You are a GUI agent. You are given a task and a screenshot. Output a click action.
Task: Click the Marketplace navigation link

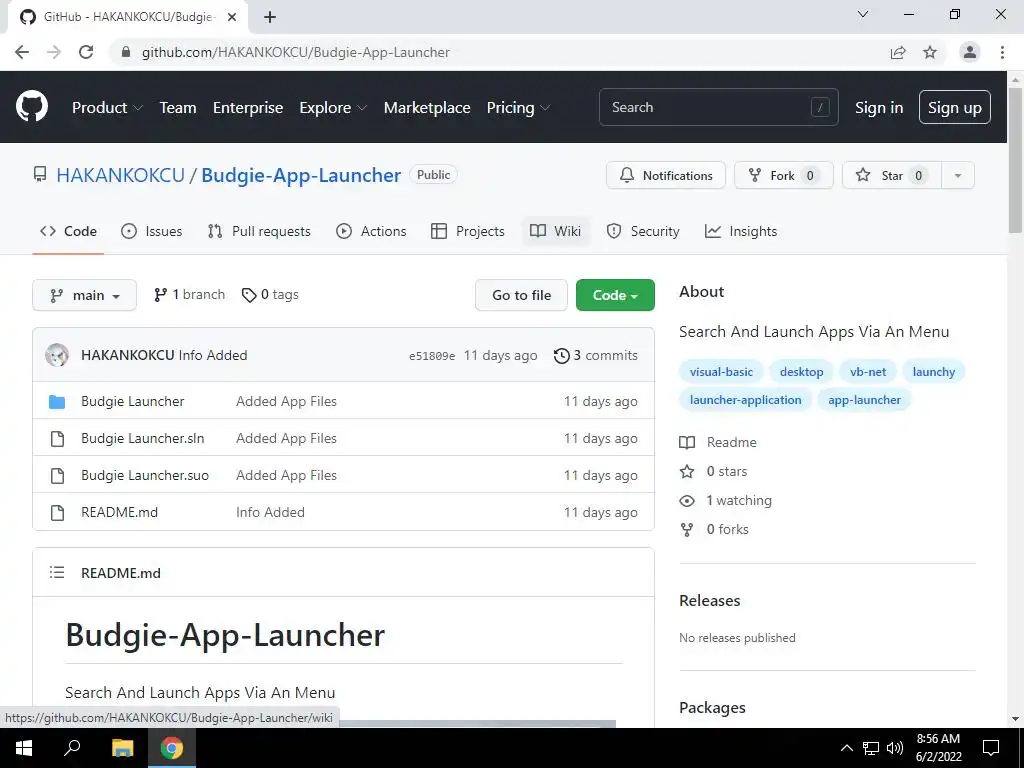(x=427, y=107)
